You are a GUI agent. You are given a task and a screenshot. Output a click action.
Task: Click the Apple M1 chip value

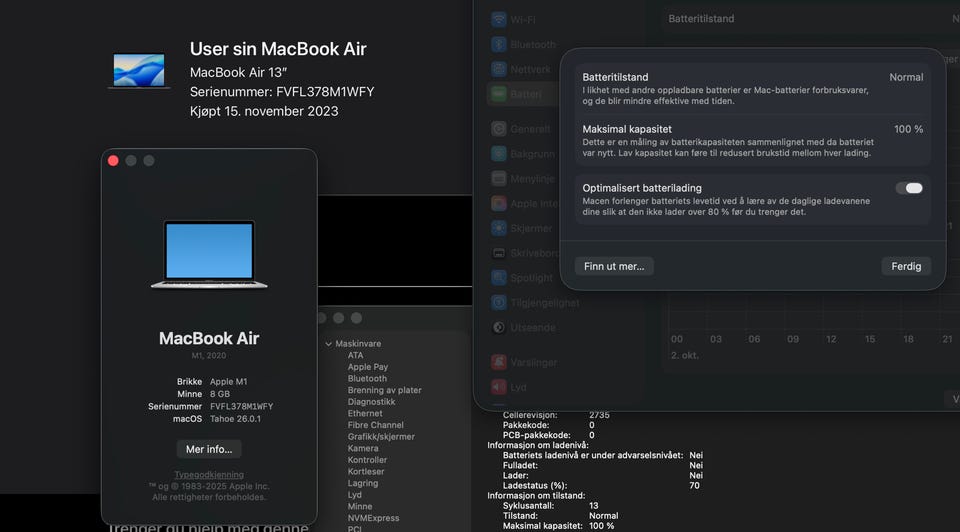click(228, 381)
